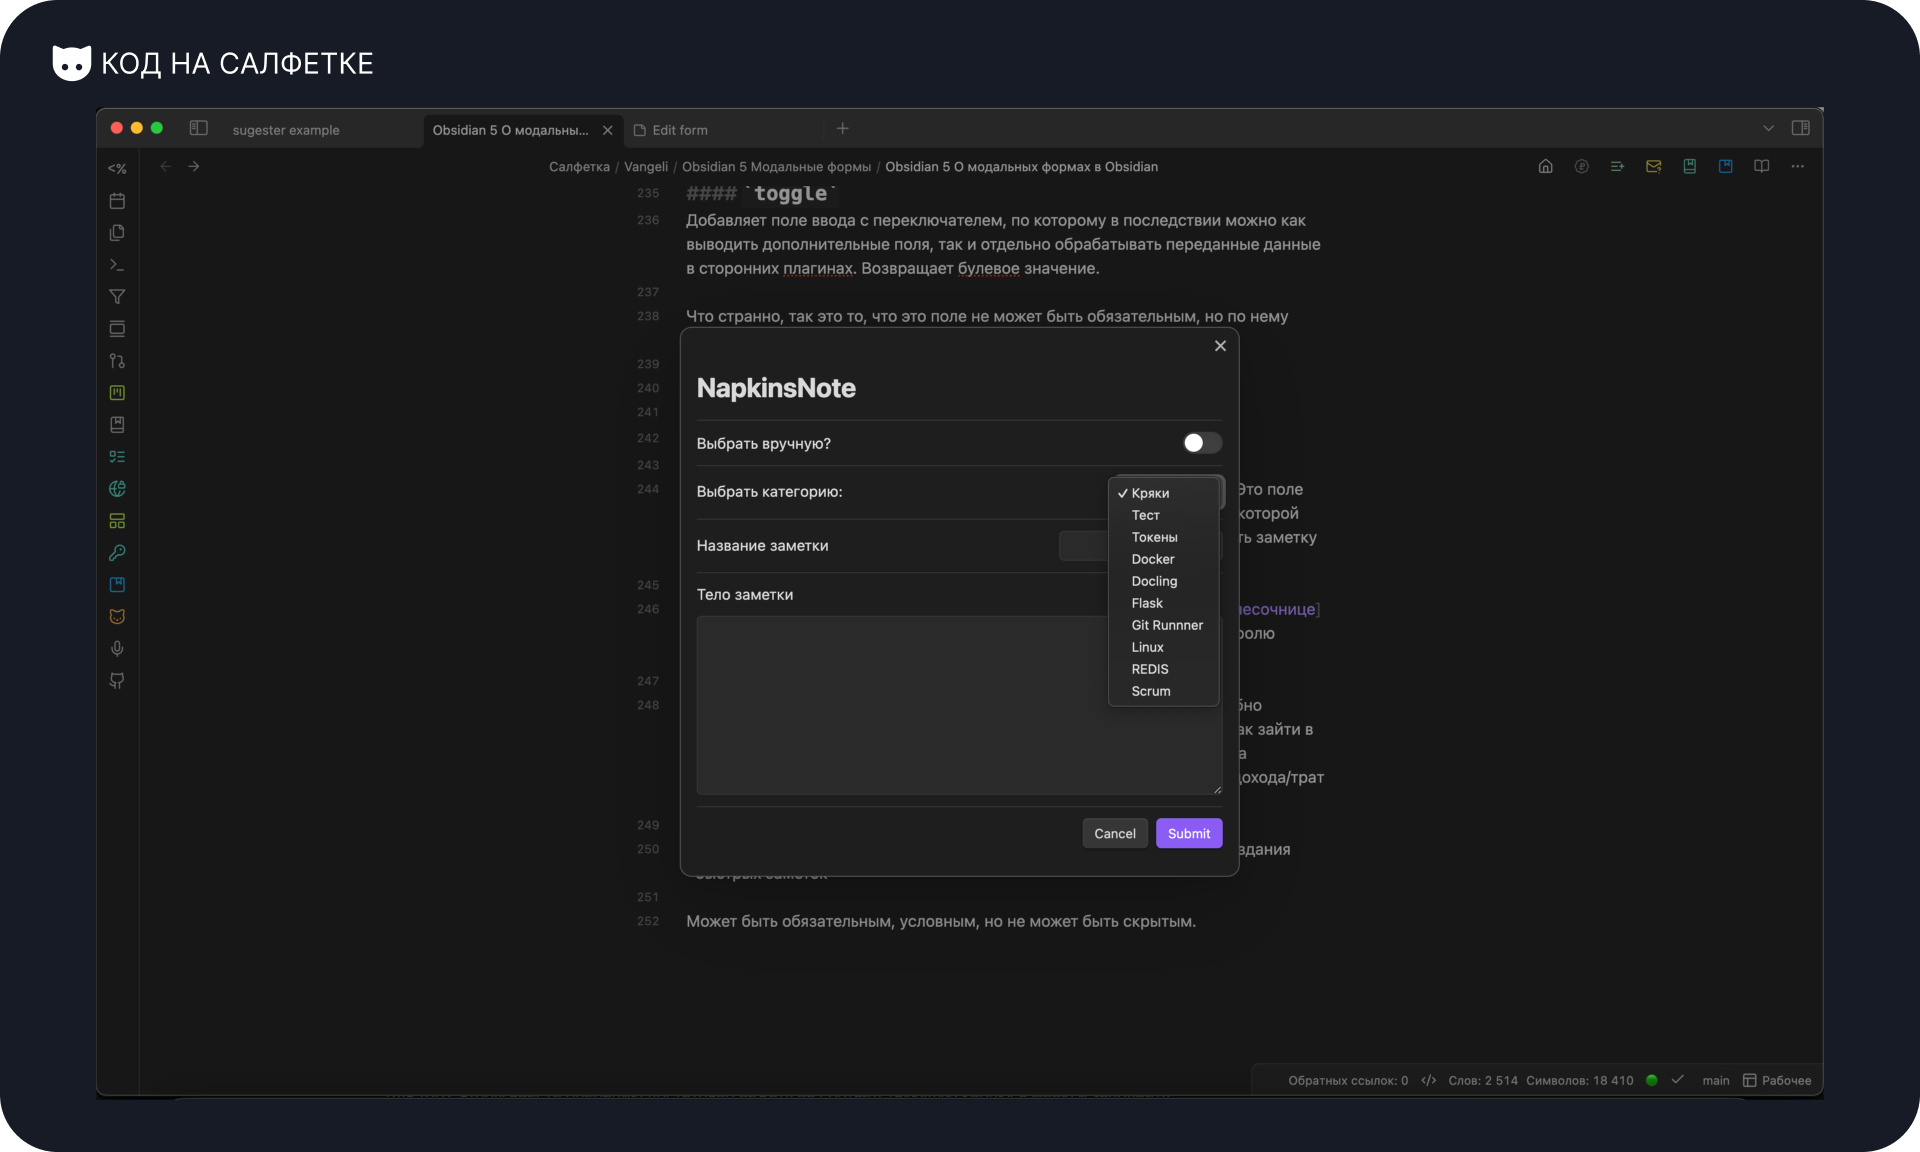
Task: Click the home icon in the header
Action: pyautogui.click(x=1546, y=166)
